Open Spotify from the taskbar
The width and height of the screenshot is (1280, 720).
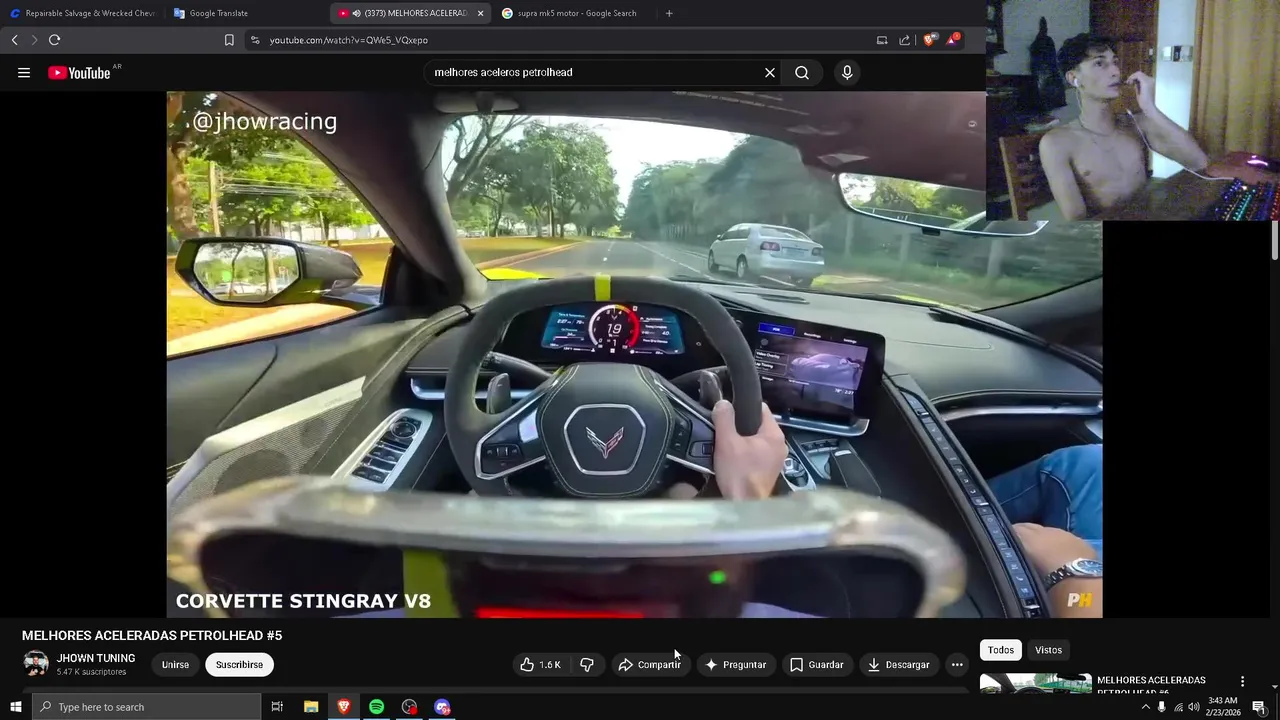(x=376, y=707)
